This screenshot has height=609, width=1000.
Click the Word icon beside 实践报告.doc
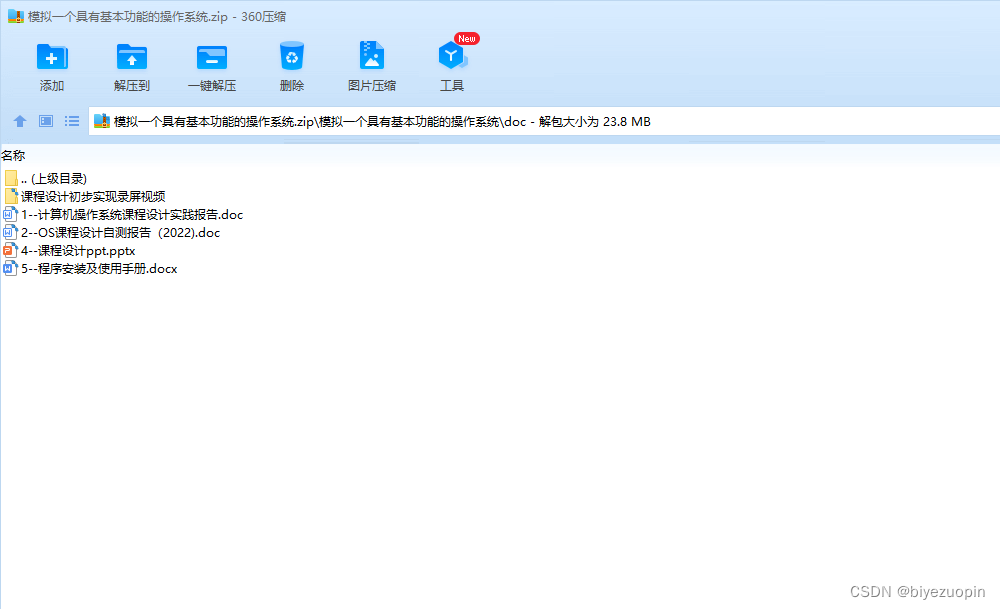coord(9,214)
